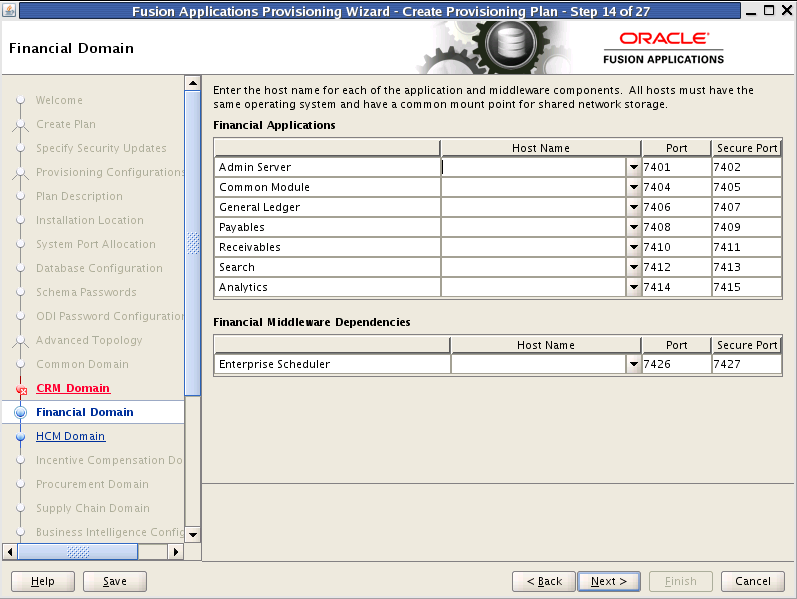Open General Ledger host name dropdown

(x=633, y=207)
